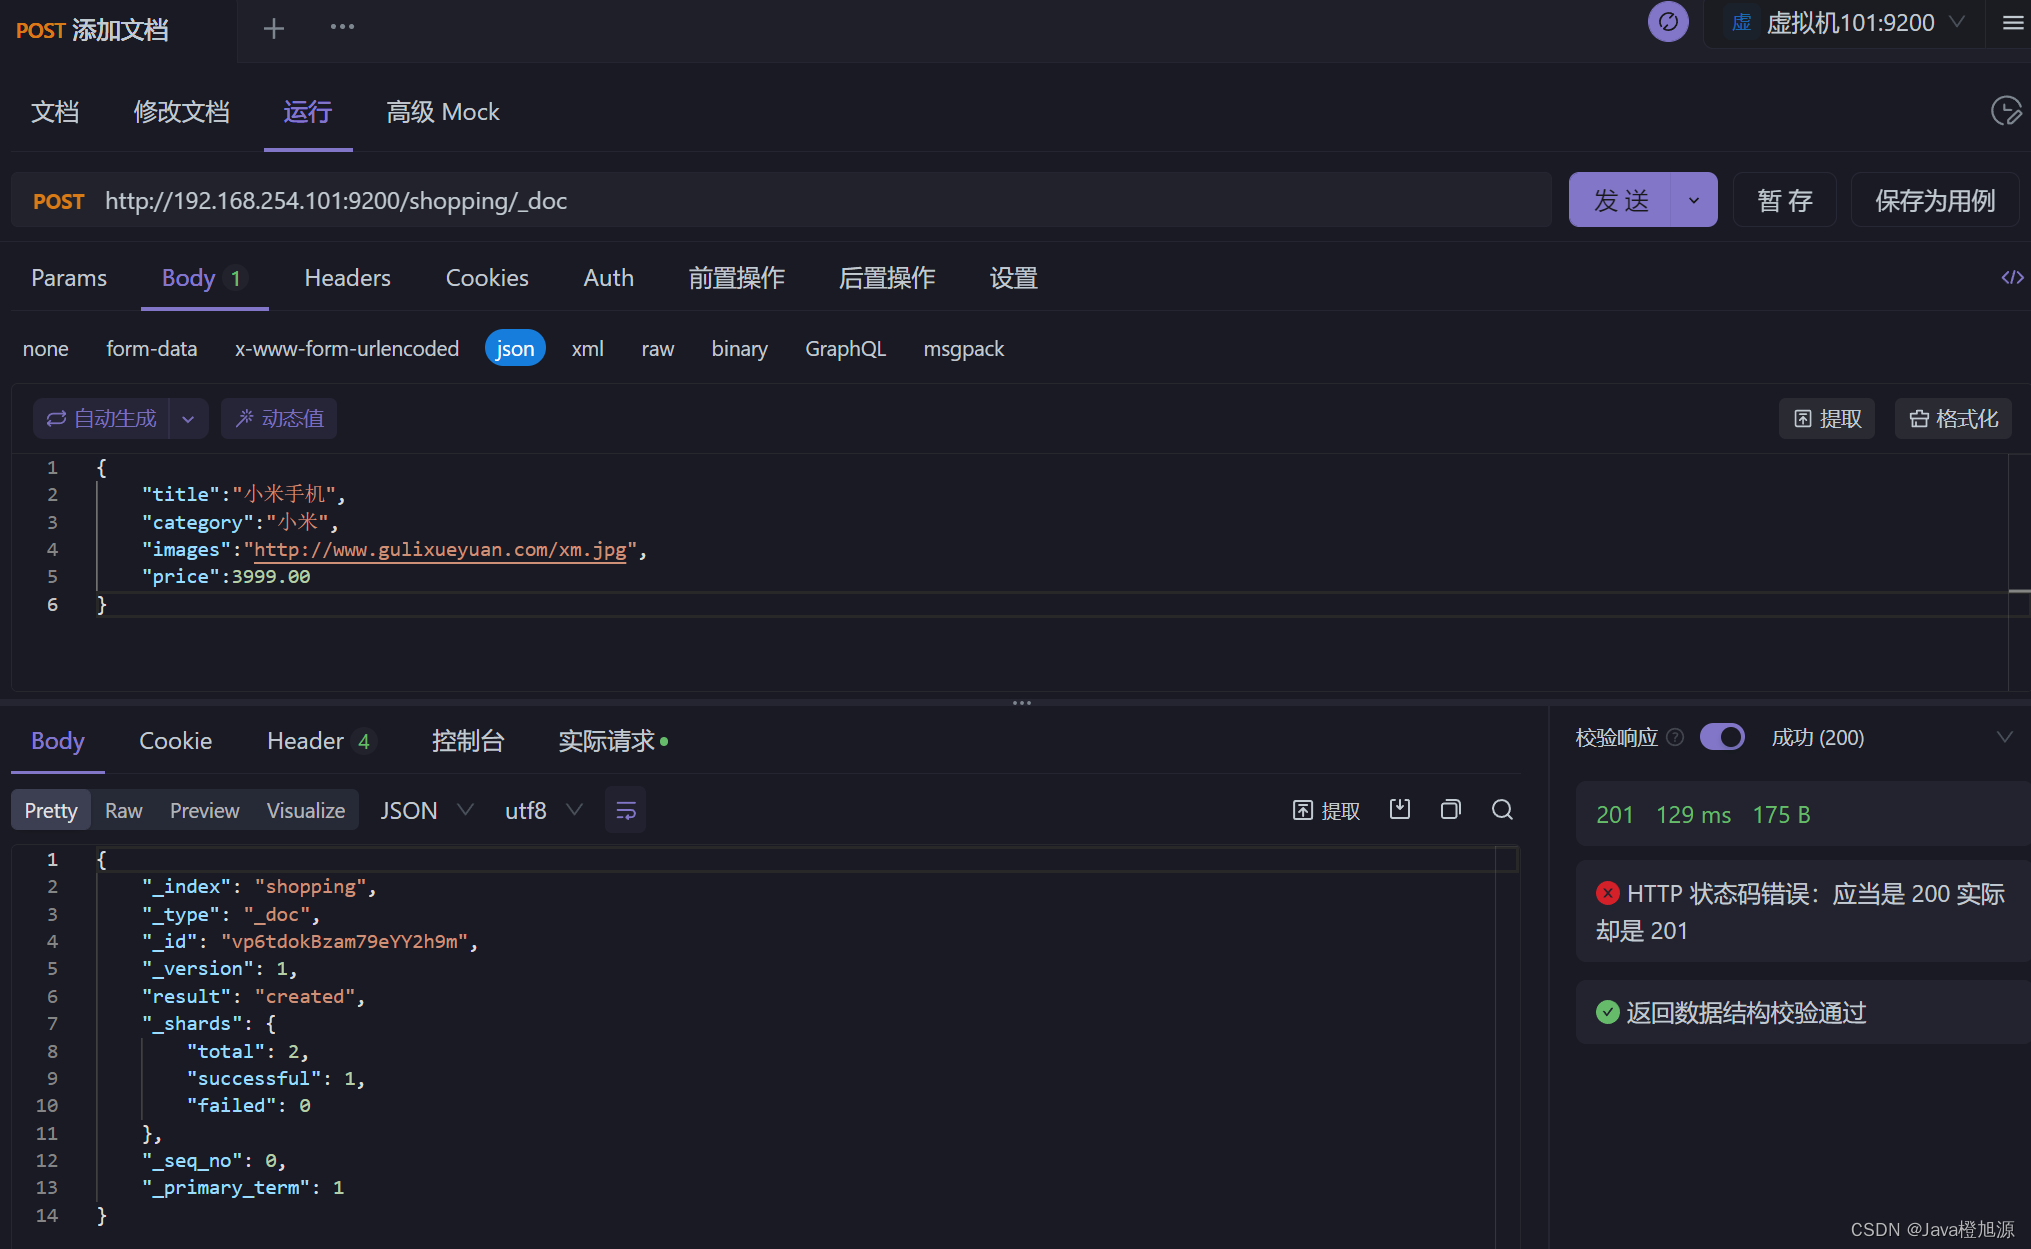Open the Cookies request tab
The image size is (2031, 1249).
tap(487, 277)
